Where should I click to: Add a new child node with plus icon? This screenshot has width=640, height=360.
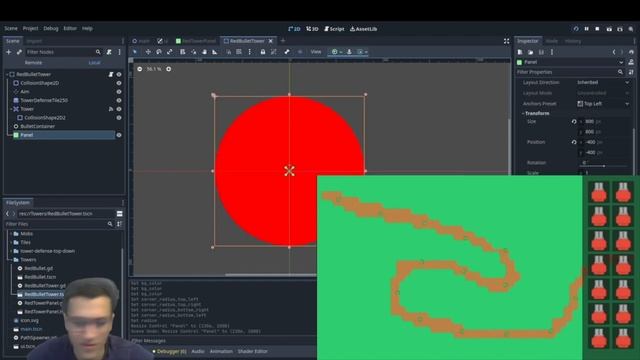(9, 52)
